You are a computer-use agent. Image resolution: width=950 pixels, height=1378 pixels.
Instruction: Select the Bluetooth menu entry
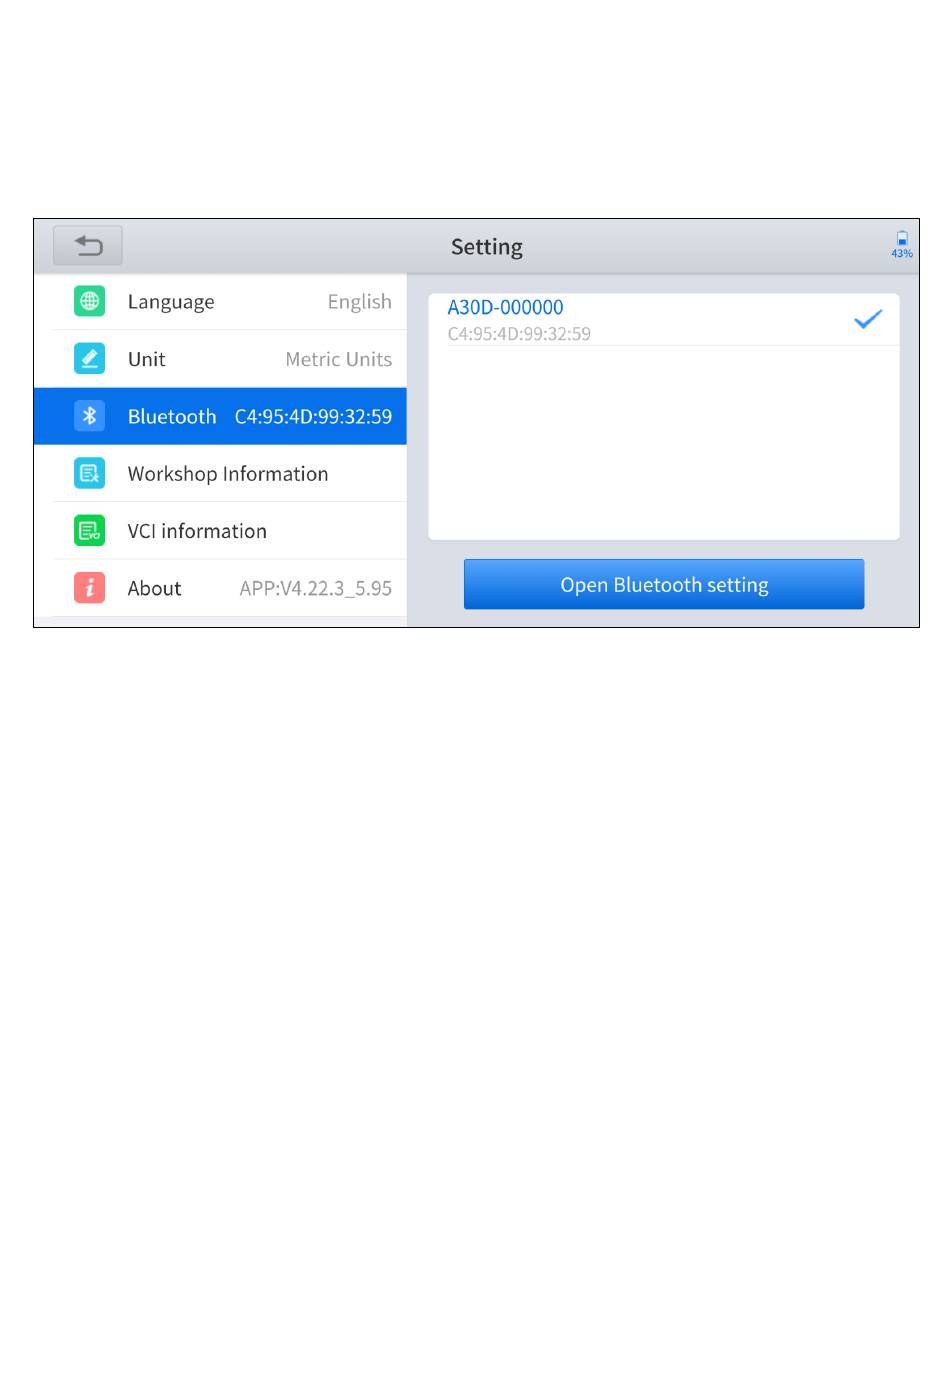(x=220, y=416)
